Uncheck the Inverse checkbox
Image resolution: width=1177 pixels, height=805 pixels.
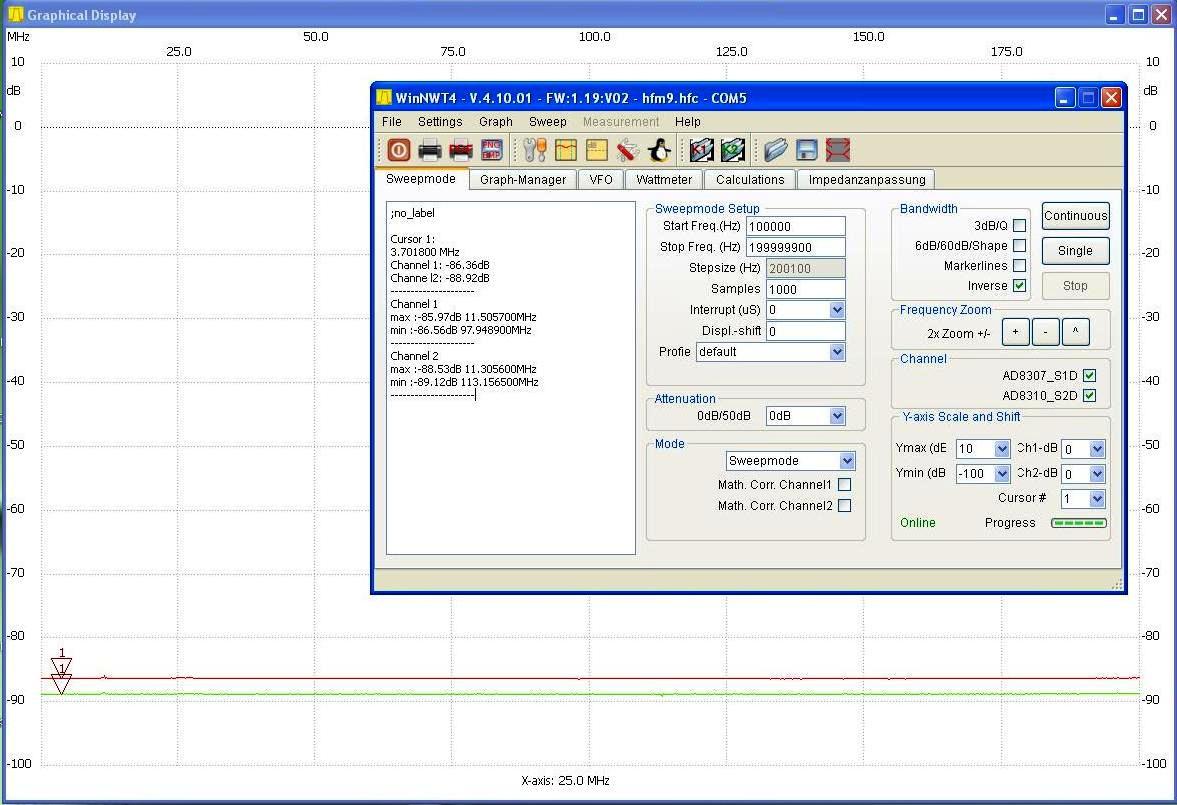click(1019, 286)
